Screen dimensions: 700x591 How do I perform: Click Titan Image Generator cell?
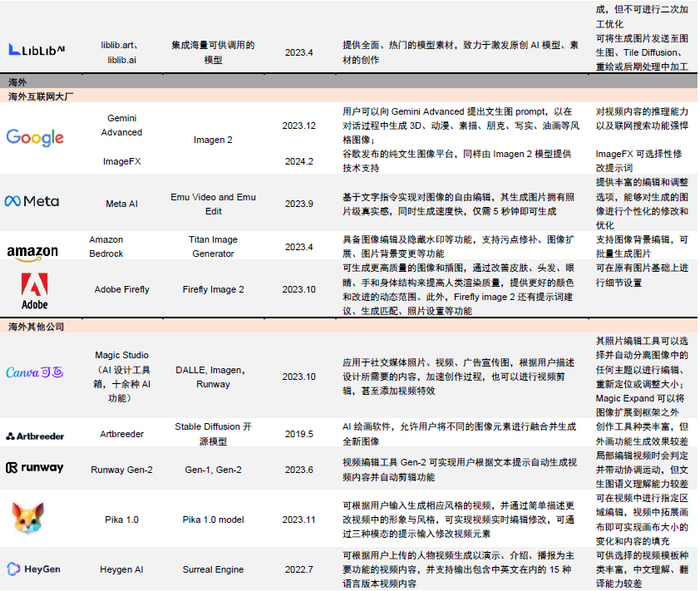coord(213,246)
